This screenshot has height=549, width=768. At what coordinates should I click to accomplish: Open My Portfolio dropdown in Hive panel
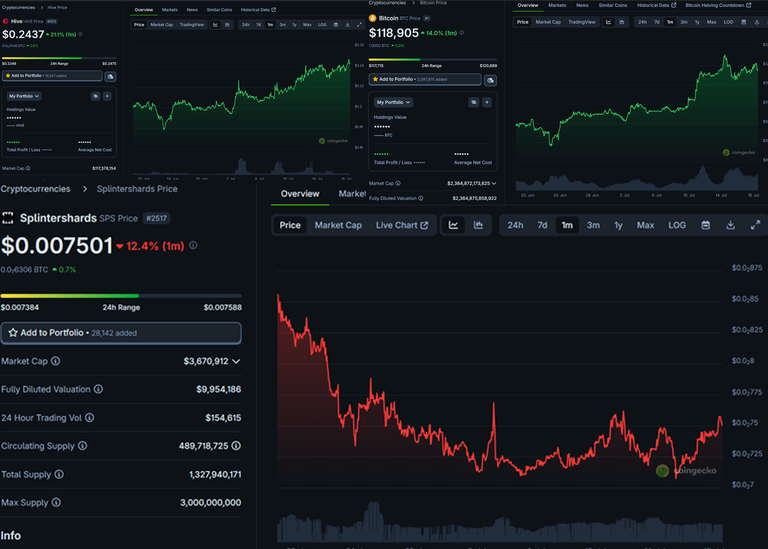[23, 96]
